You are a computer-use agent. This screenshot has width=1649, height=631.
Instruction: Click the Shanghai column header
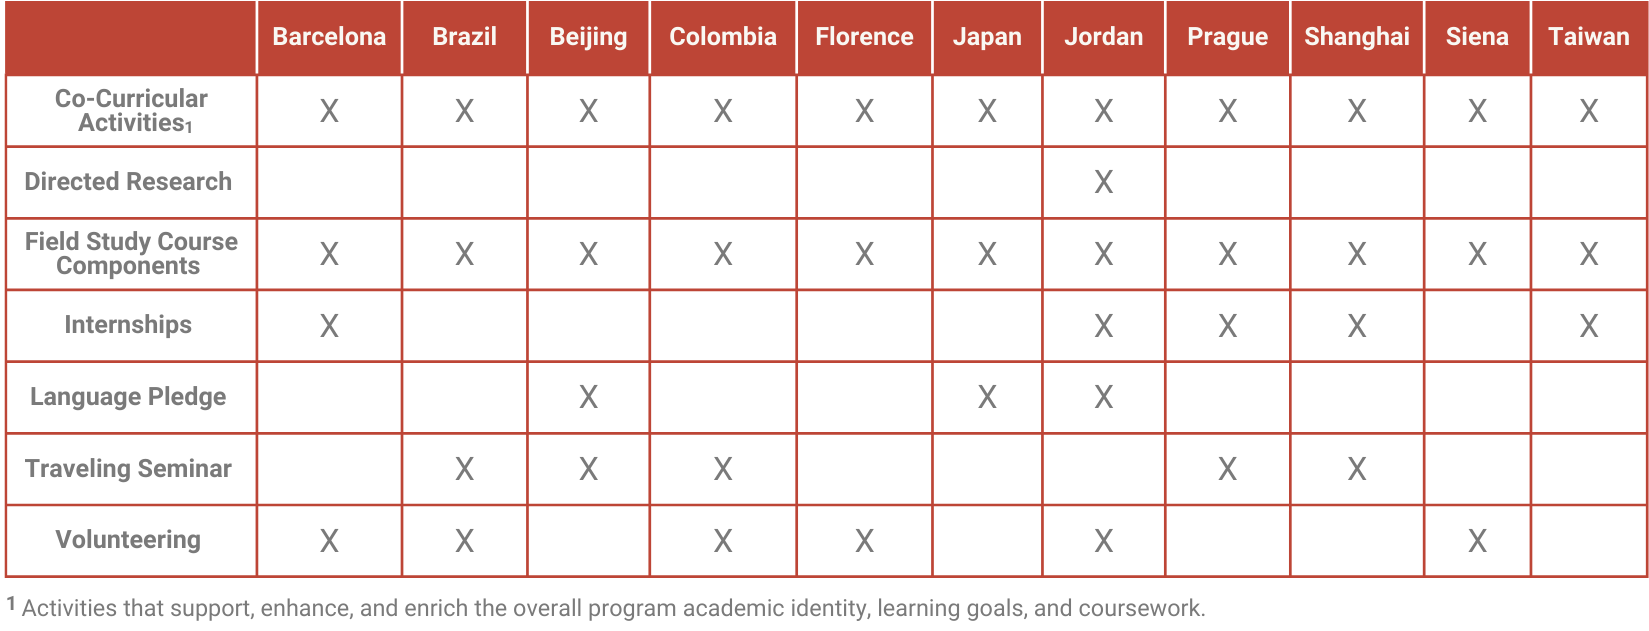1356,37
